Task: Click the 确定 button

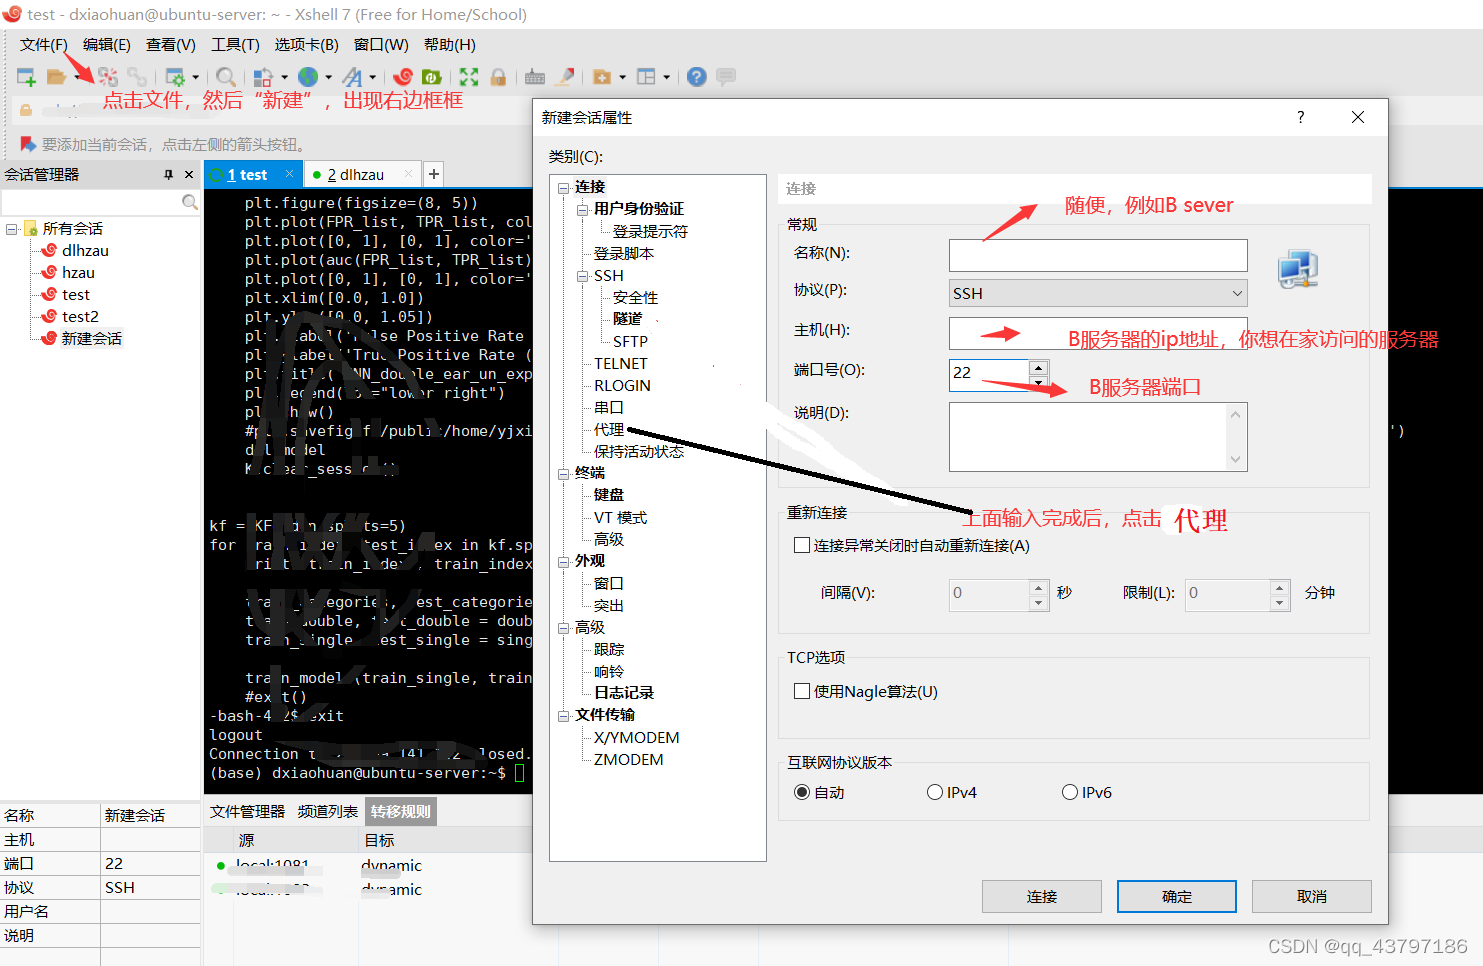Action: point(1176,896)
